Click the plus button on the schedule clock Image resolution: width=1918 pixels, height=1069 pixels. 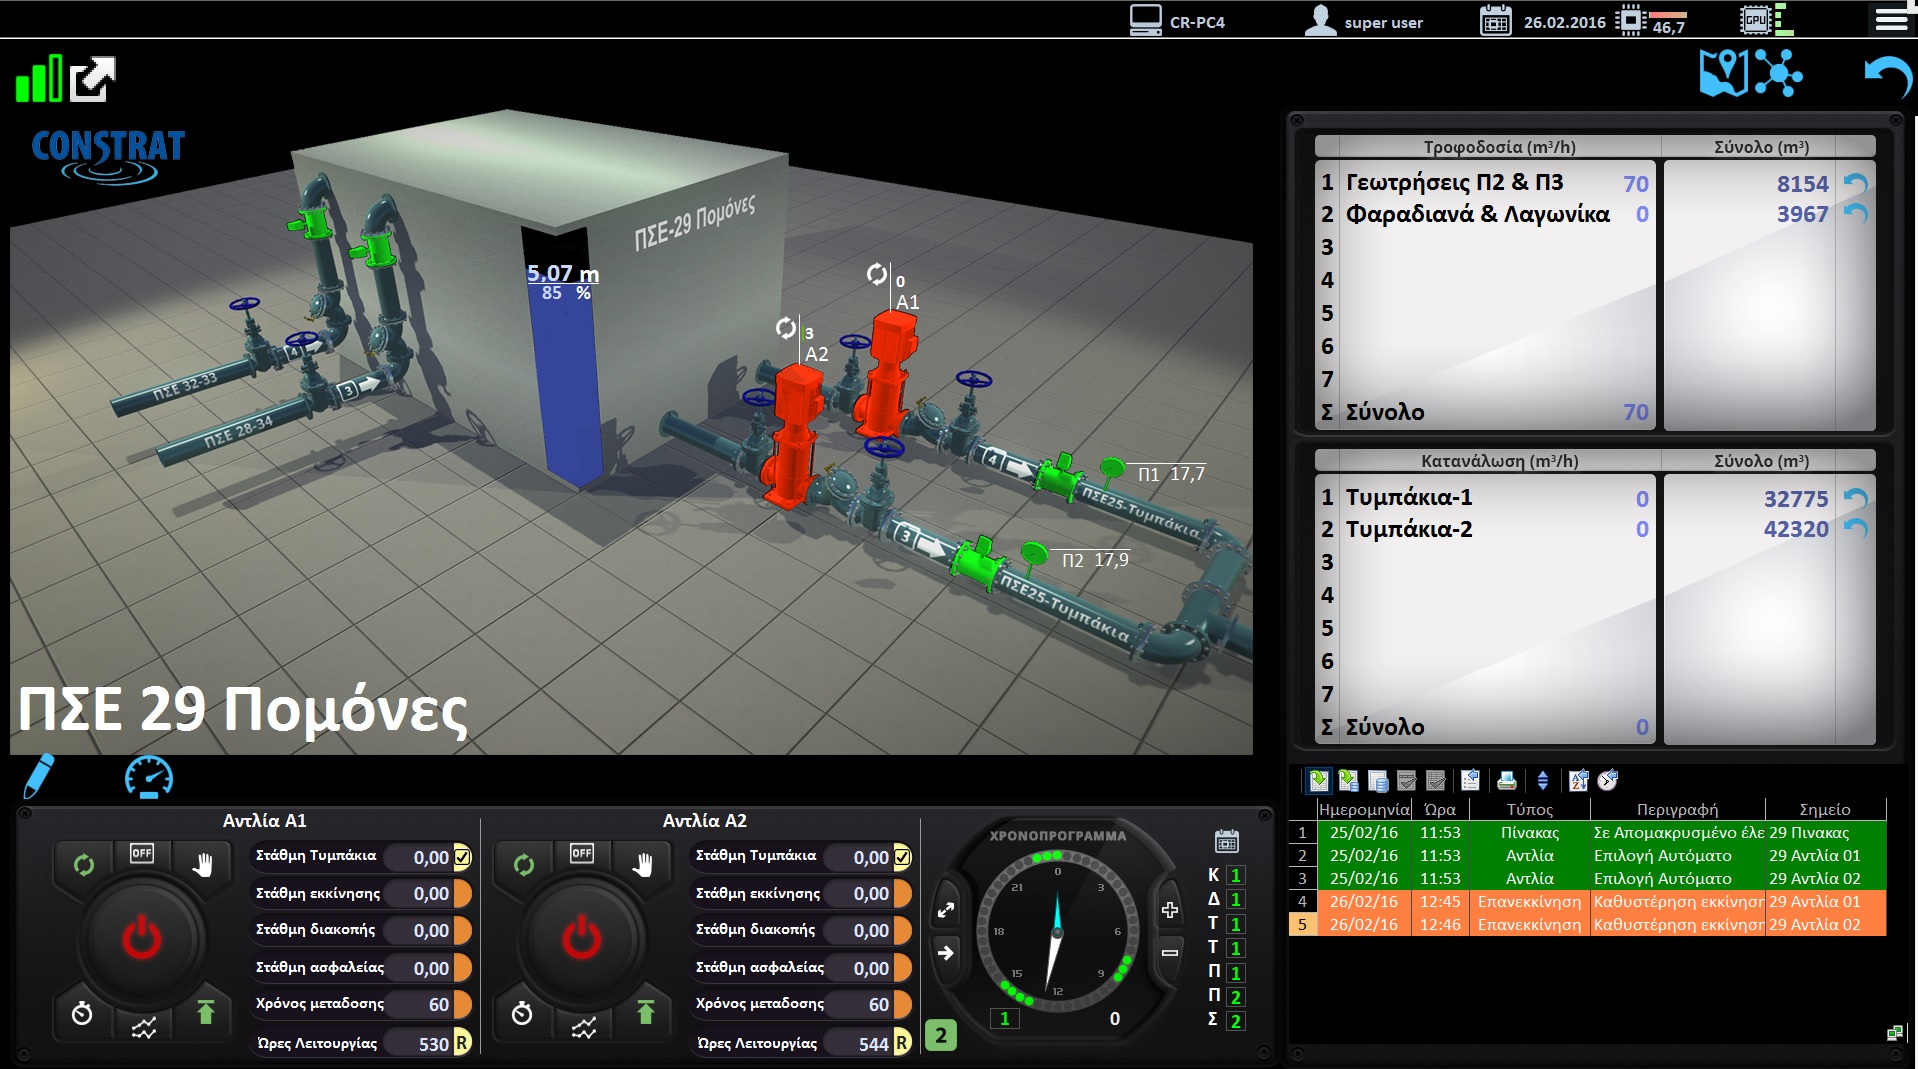point(1169,910)
